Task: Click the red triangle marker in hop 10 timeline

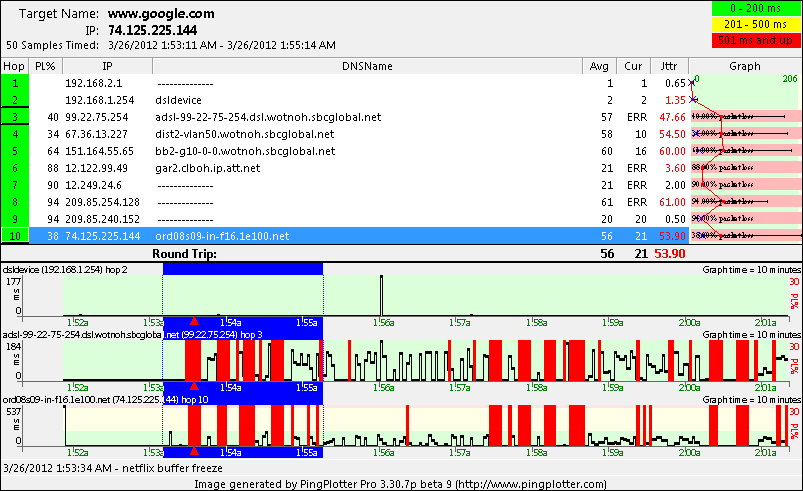Action: pyautogui.click(x=194, y=451)
